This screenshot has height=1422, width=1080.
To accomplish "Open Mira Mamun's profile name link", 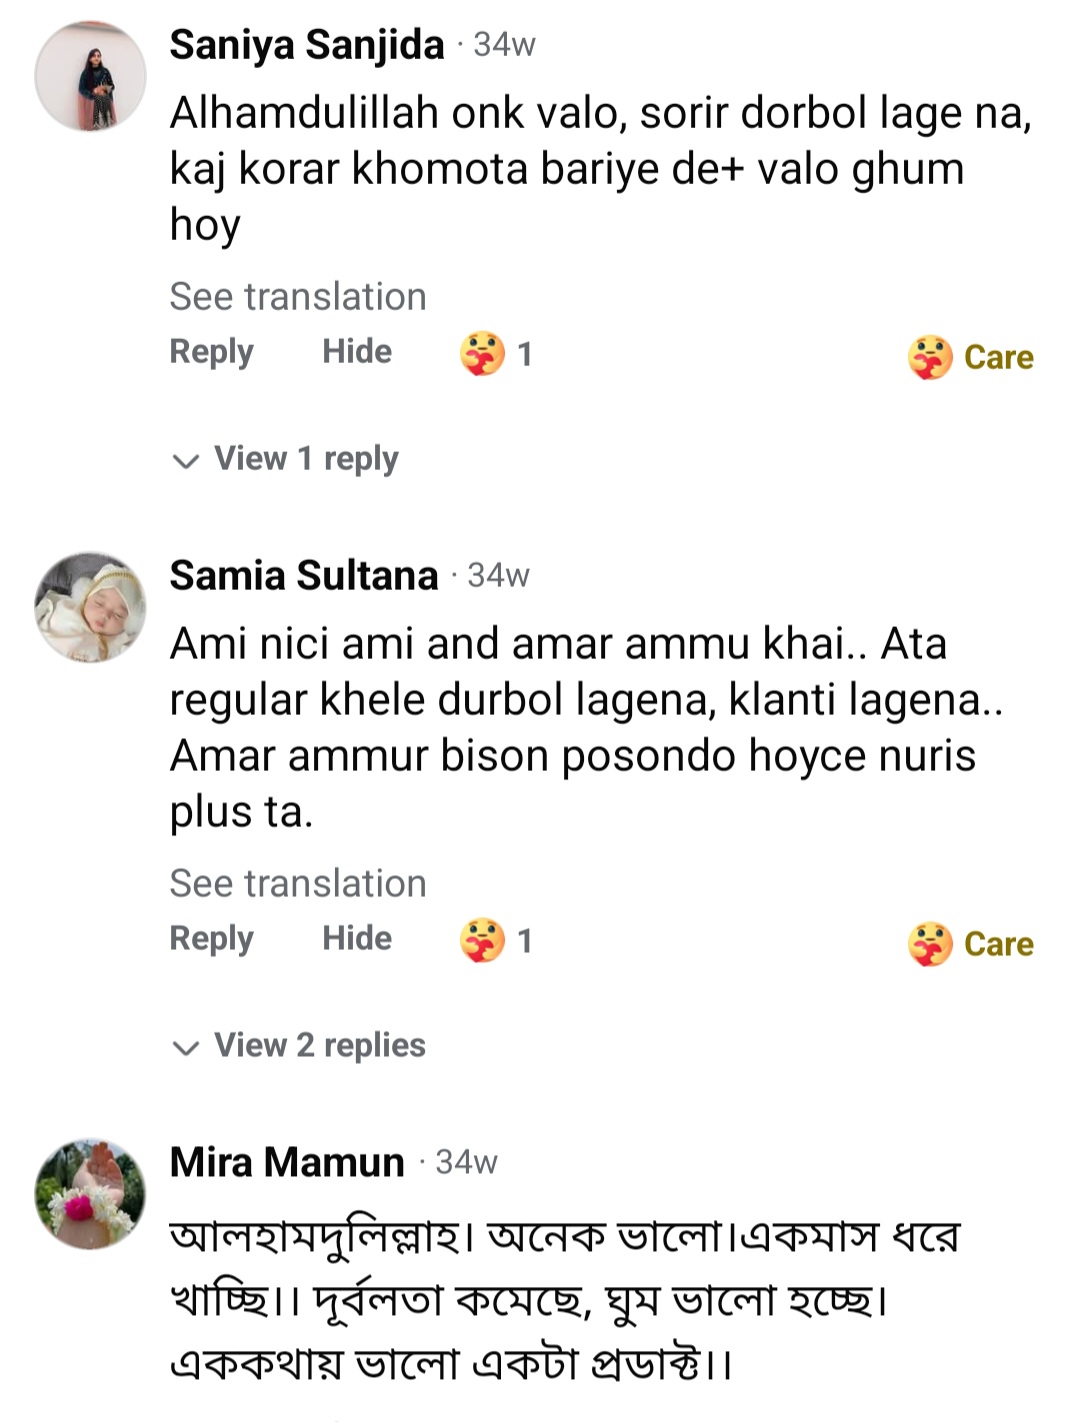I will (x=287, y=1162).
